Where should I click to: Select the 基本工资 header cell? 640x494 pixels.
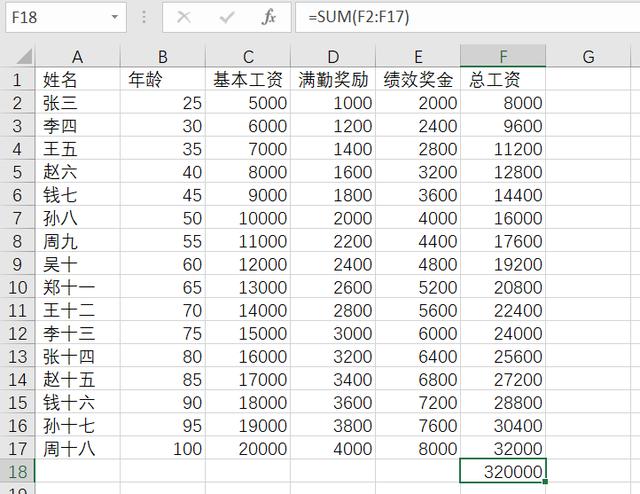click(x=248, y=79)
